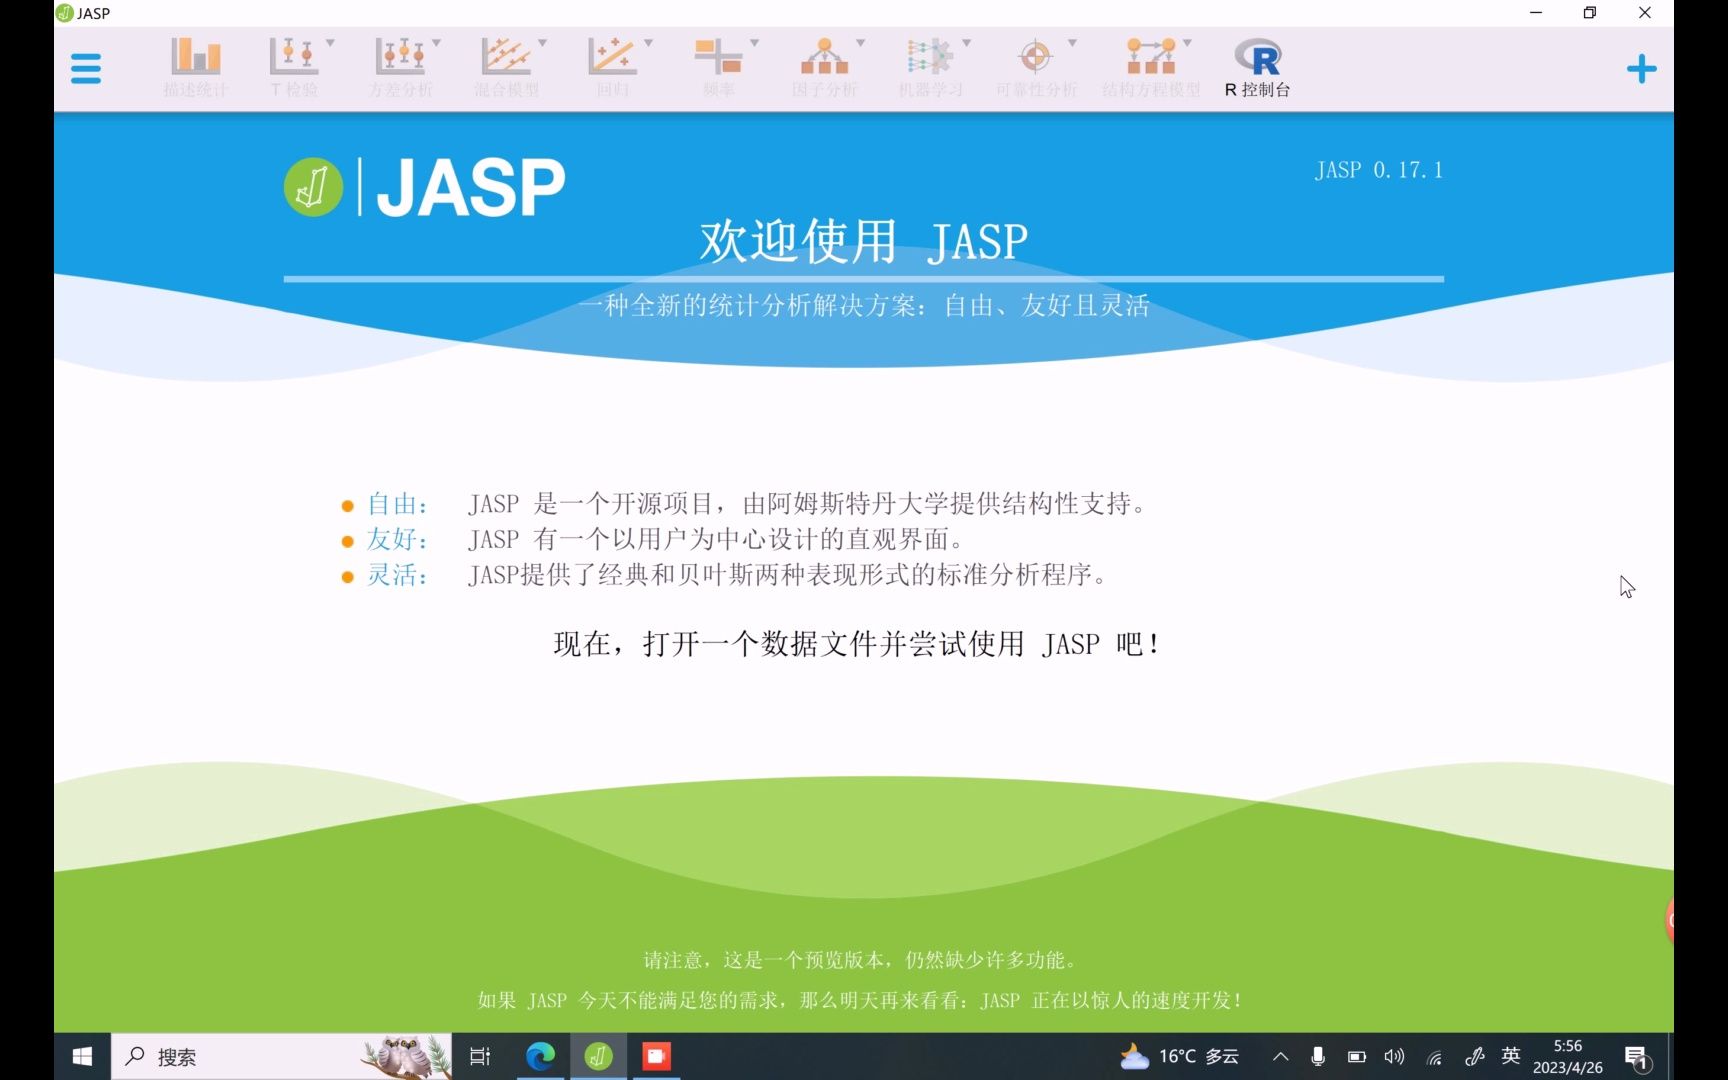Click the taskbar 搜索 search box
This screenshot has width=1728, height=1080.
tap(281, 1056)
